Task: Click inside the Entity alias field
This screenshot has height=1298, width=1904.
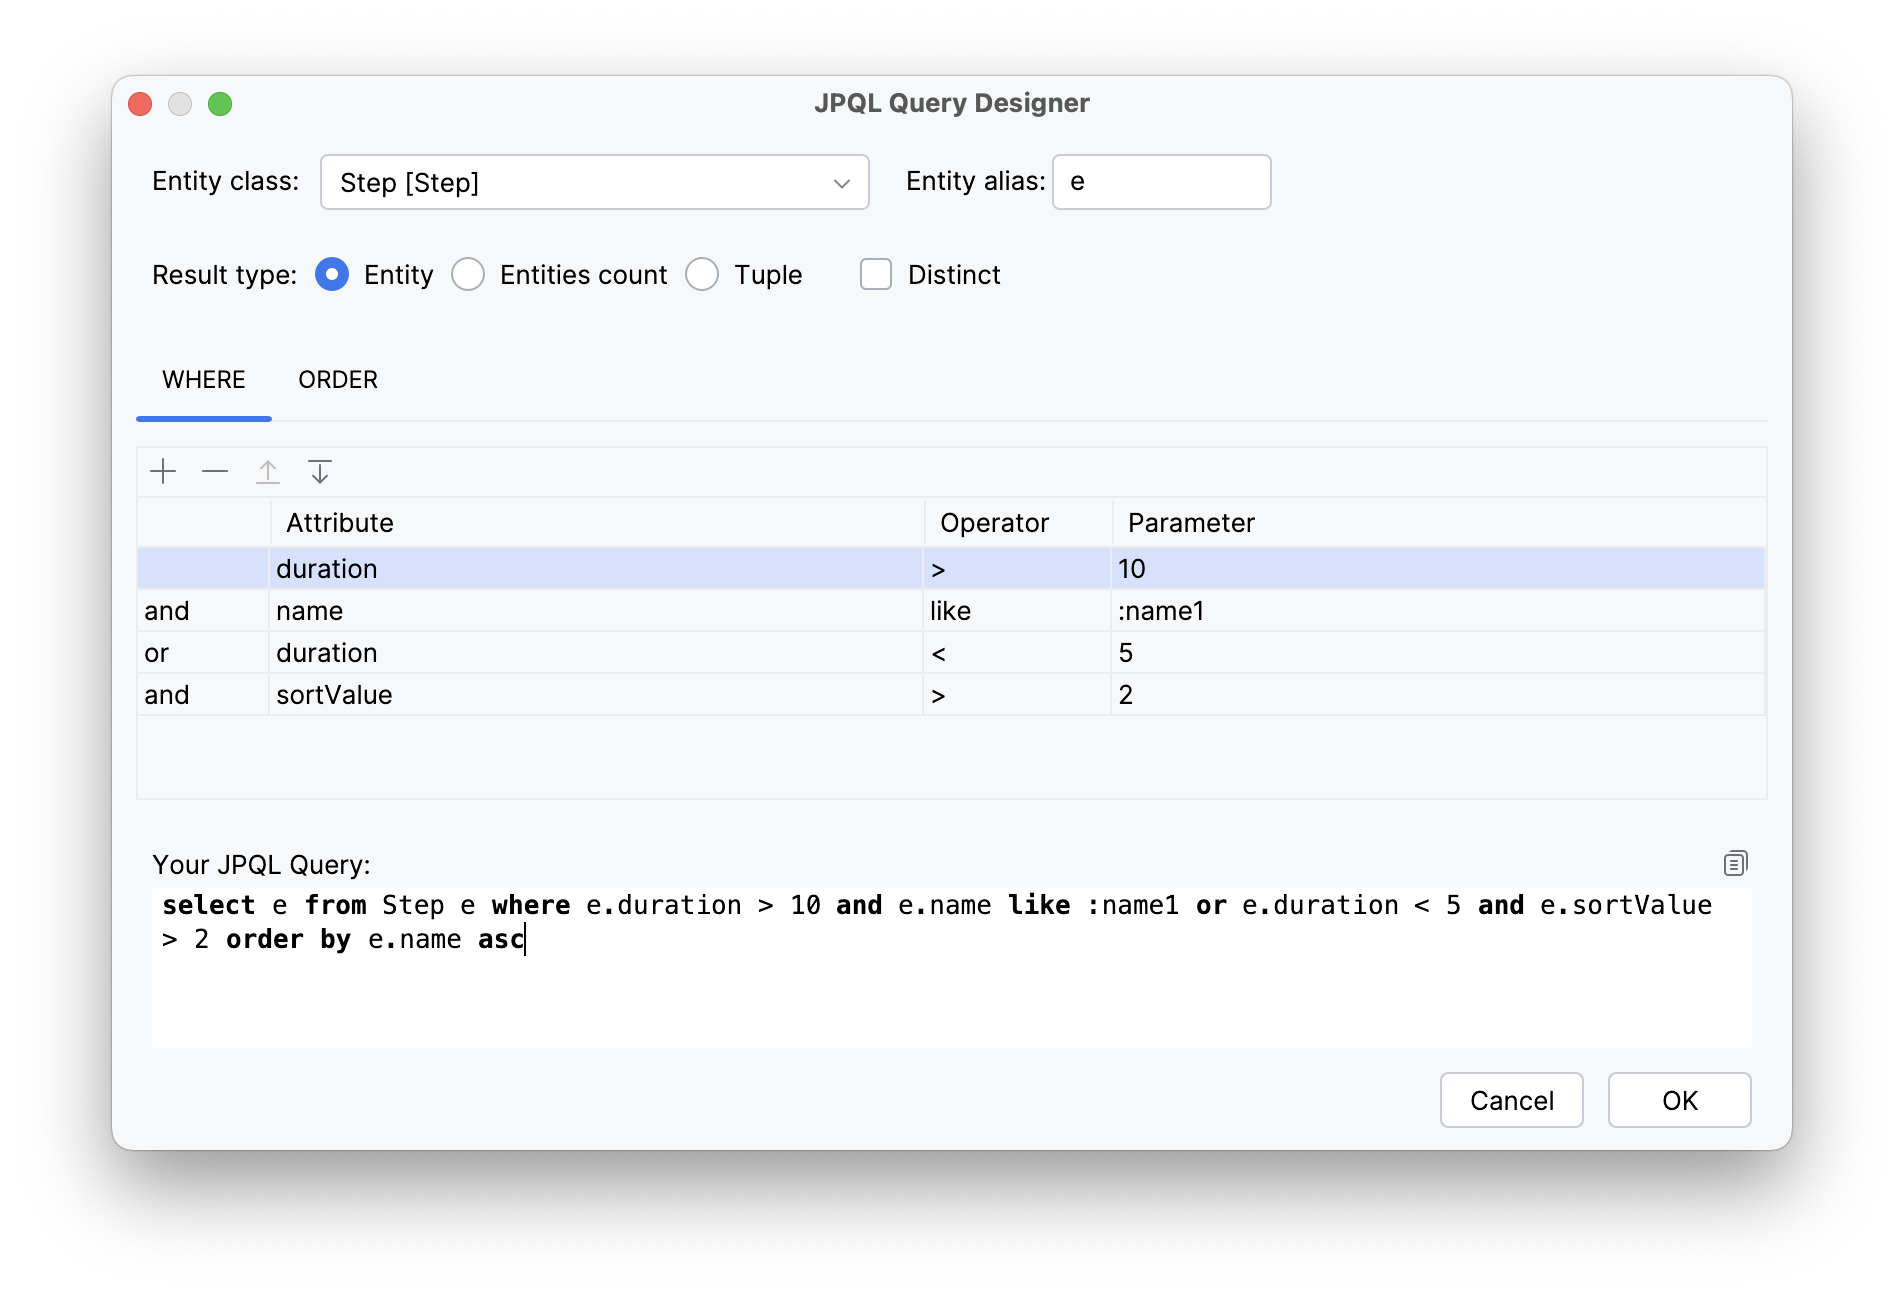Action: click(1160, 182)
